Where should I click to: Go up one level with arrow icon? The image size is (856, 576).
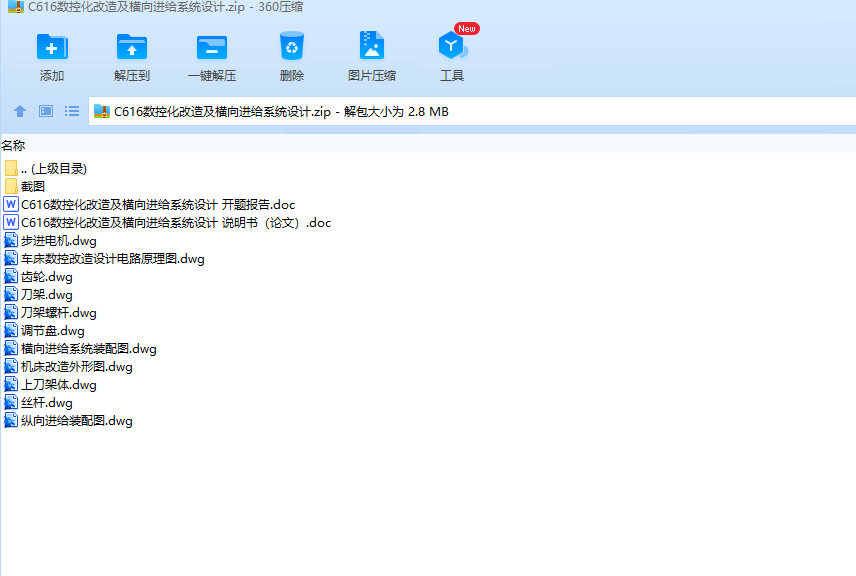20,111
